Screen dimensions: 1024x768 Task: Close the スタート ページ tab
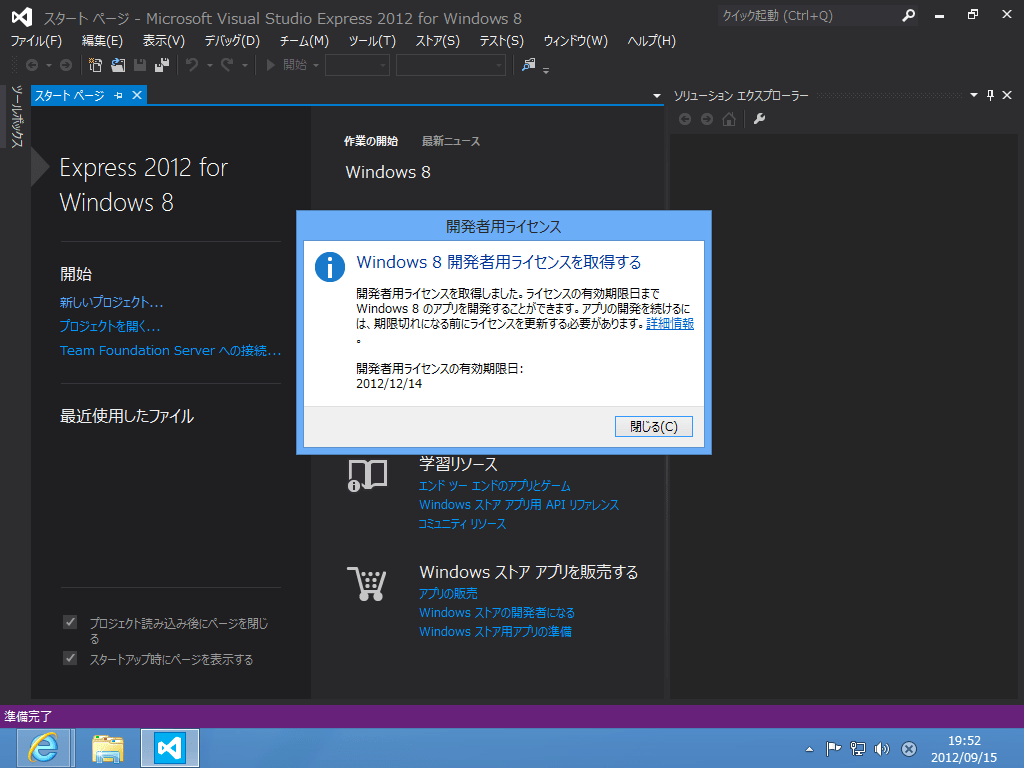coord(136,95)
